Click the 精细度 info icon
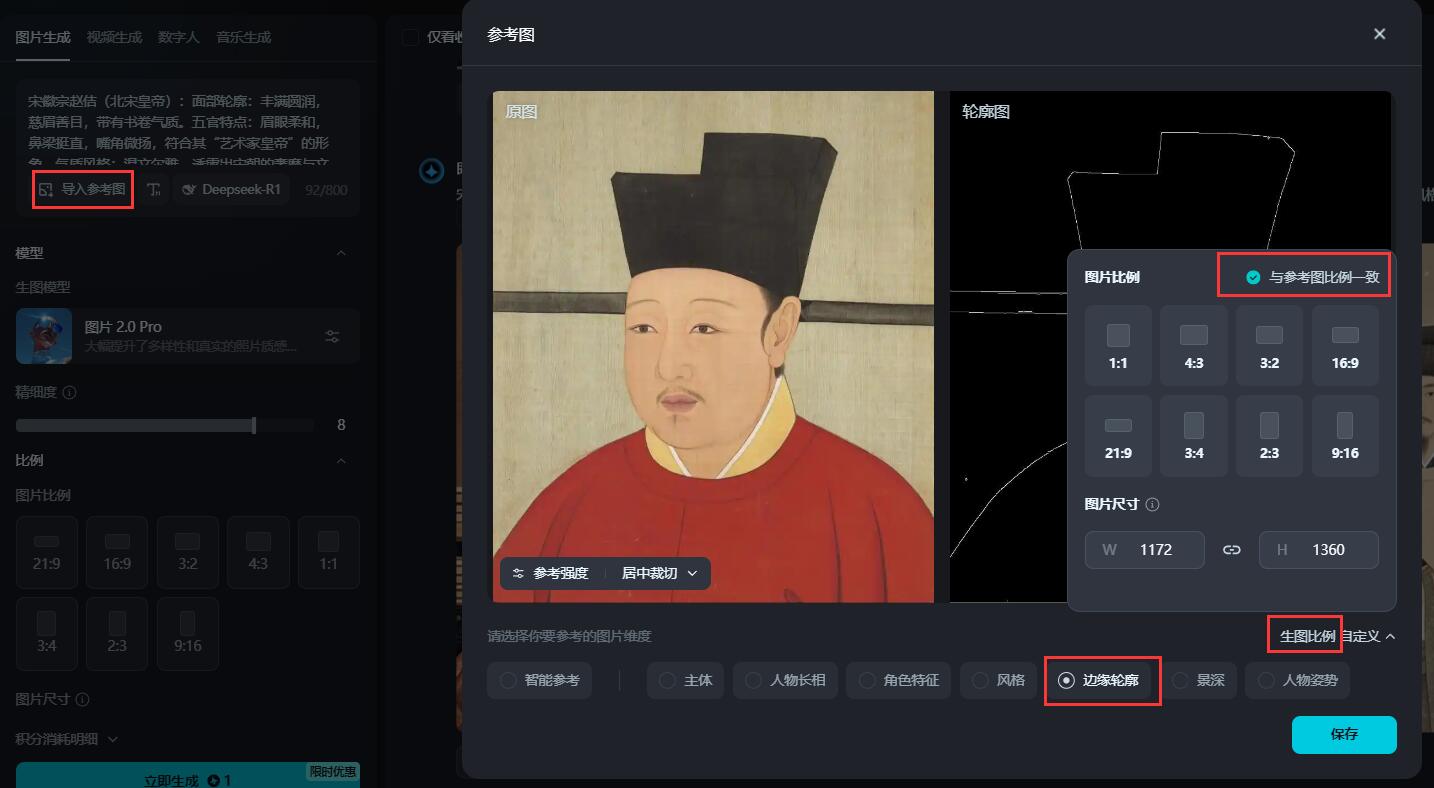 point(69,393)
